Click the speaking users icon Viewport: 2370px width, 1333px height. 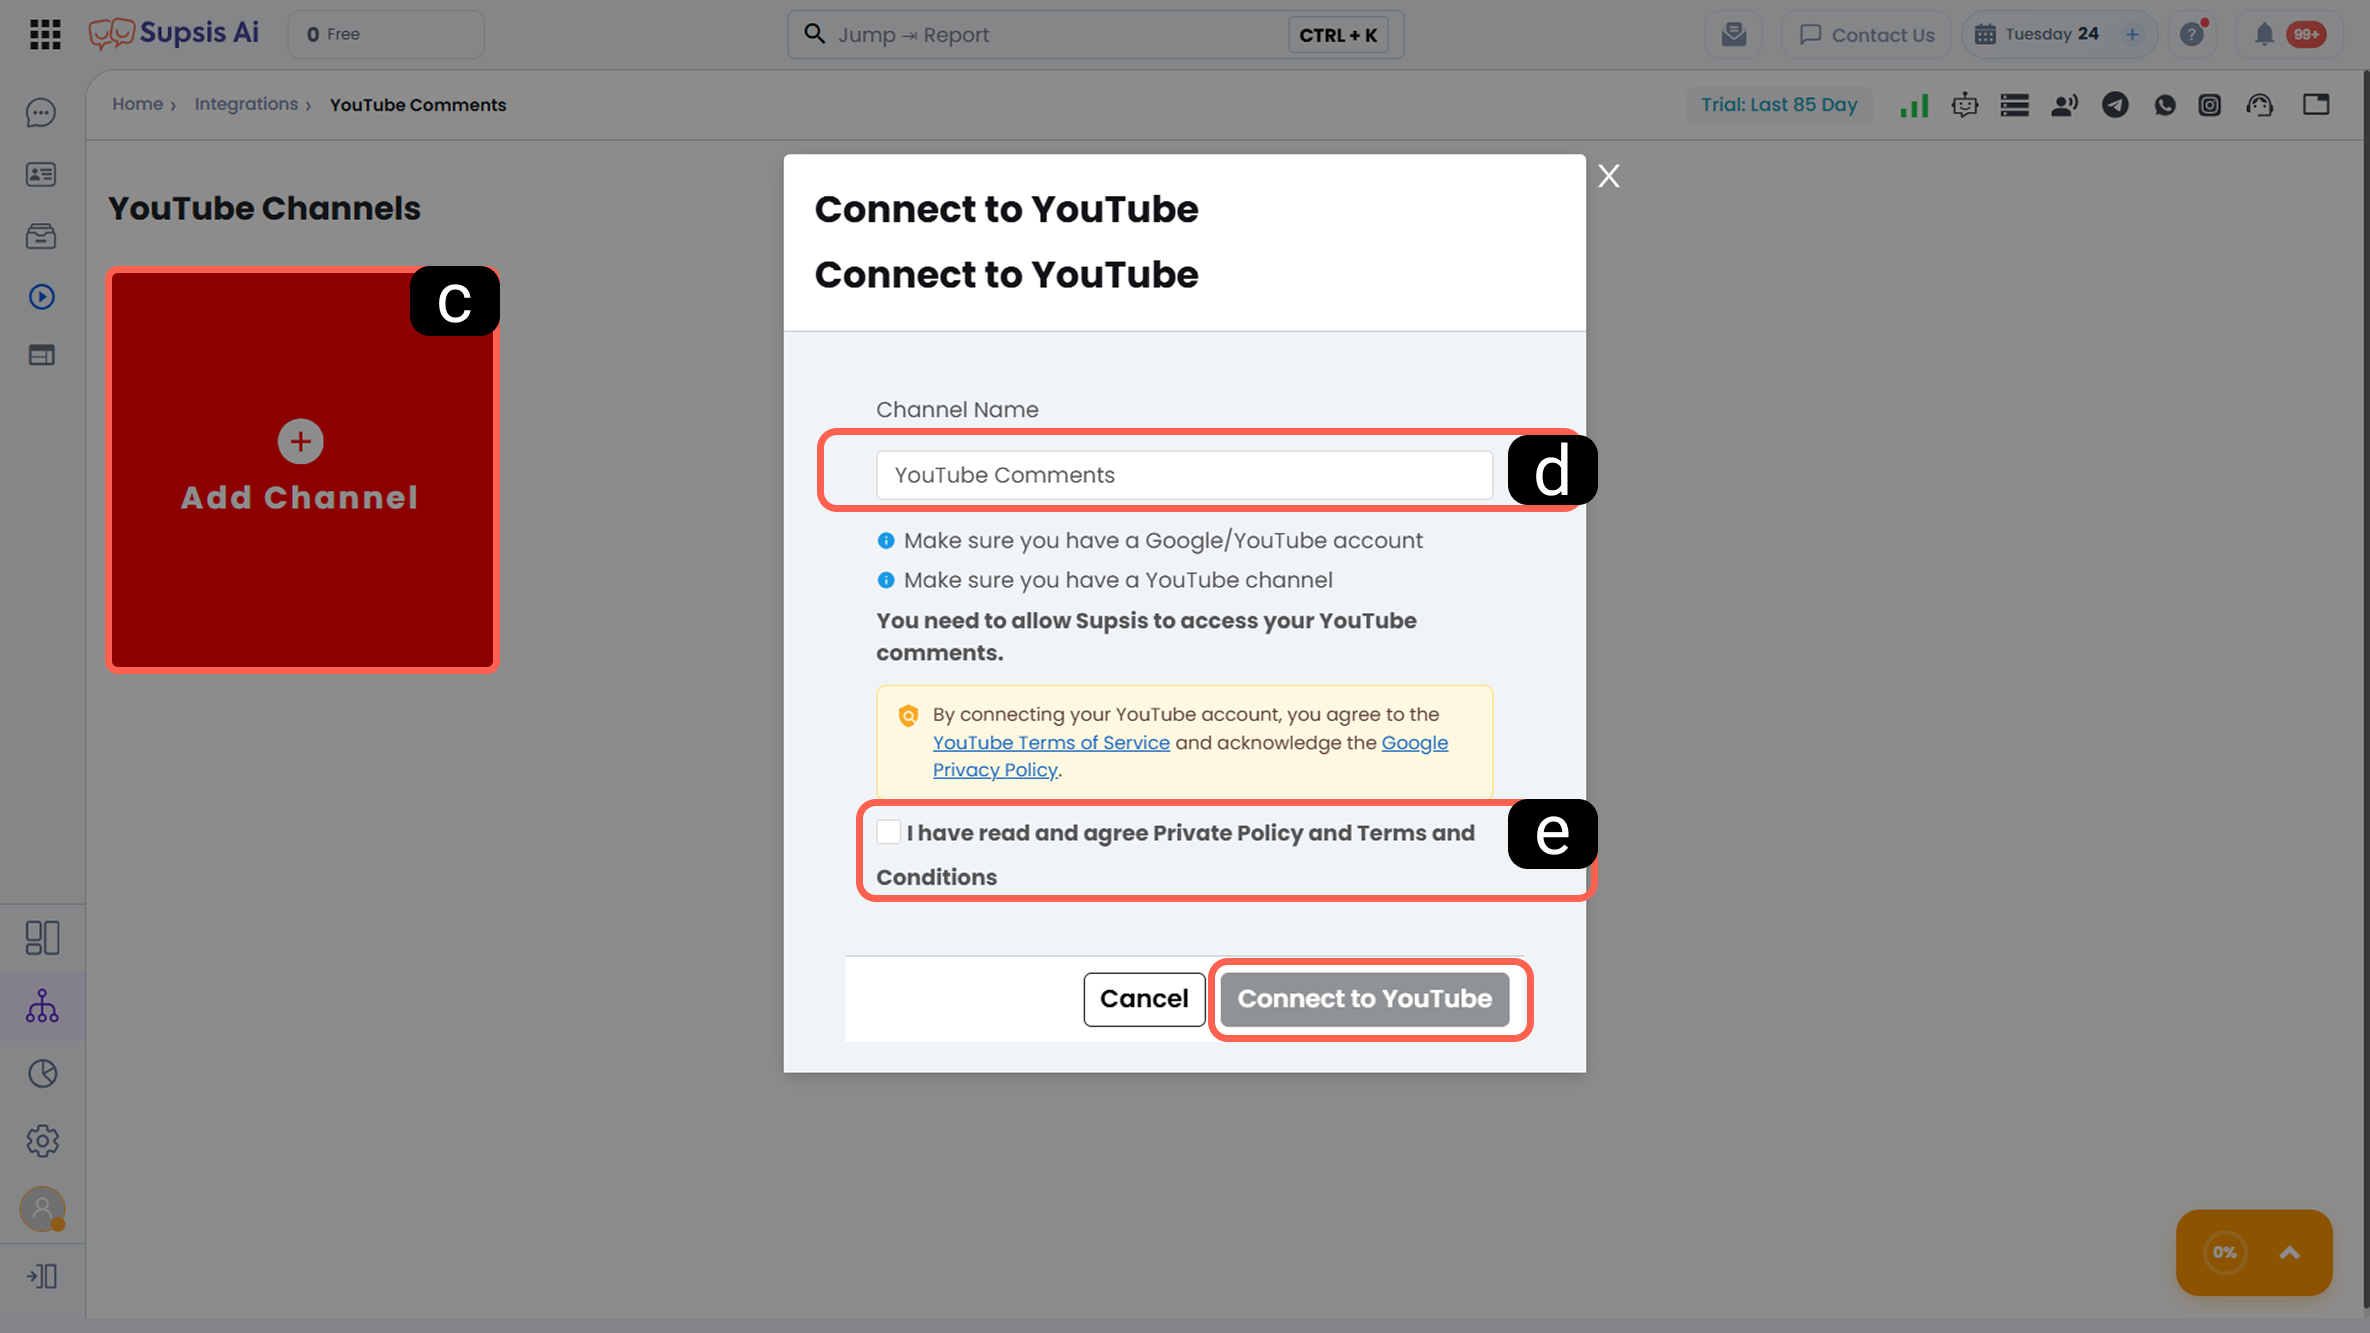pyautogui.click(x=2065, y=105)
